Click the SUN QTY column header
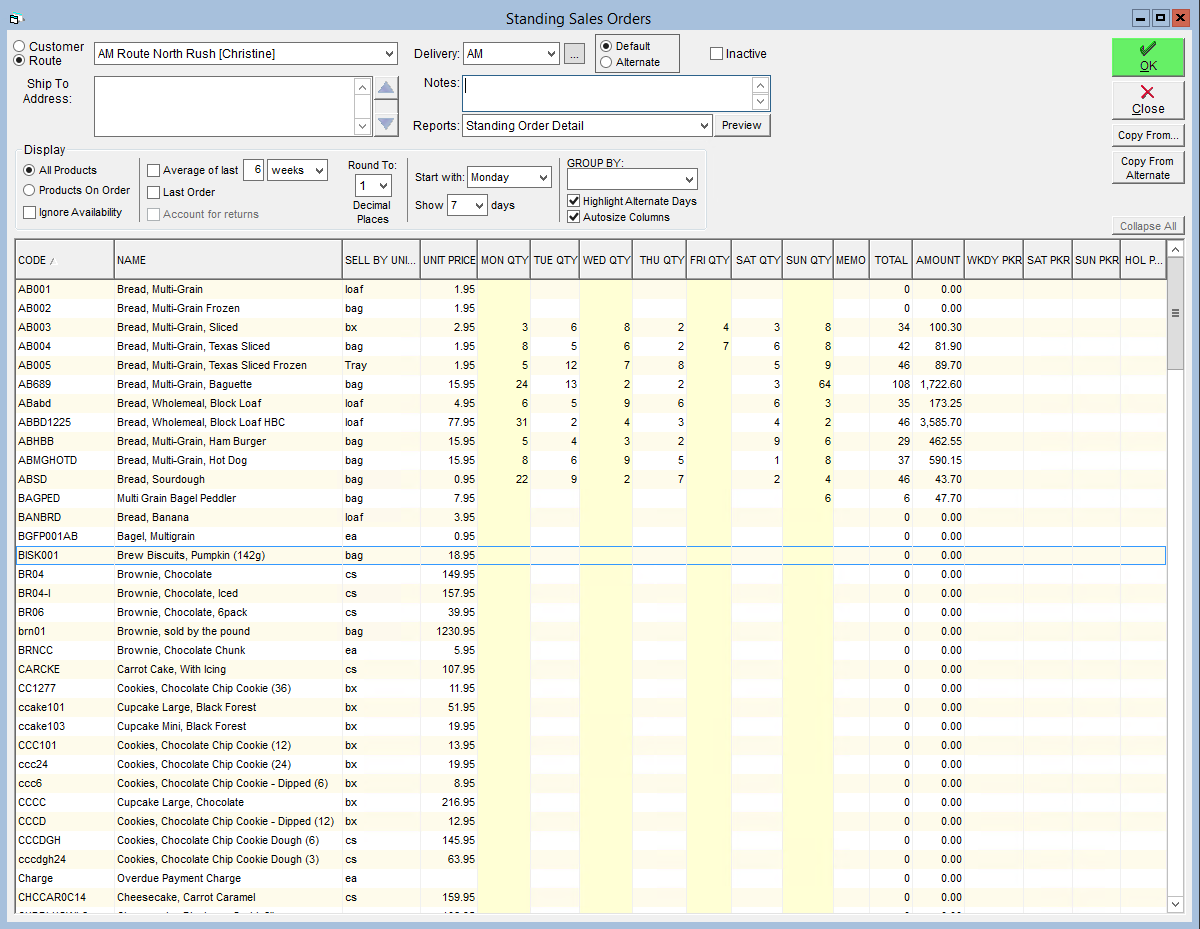 click(808, 260)
